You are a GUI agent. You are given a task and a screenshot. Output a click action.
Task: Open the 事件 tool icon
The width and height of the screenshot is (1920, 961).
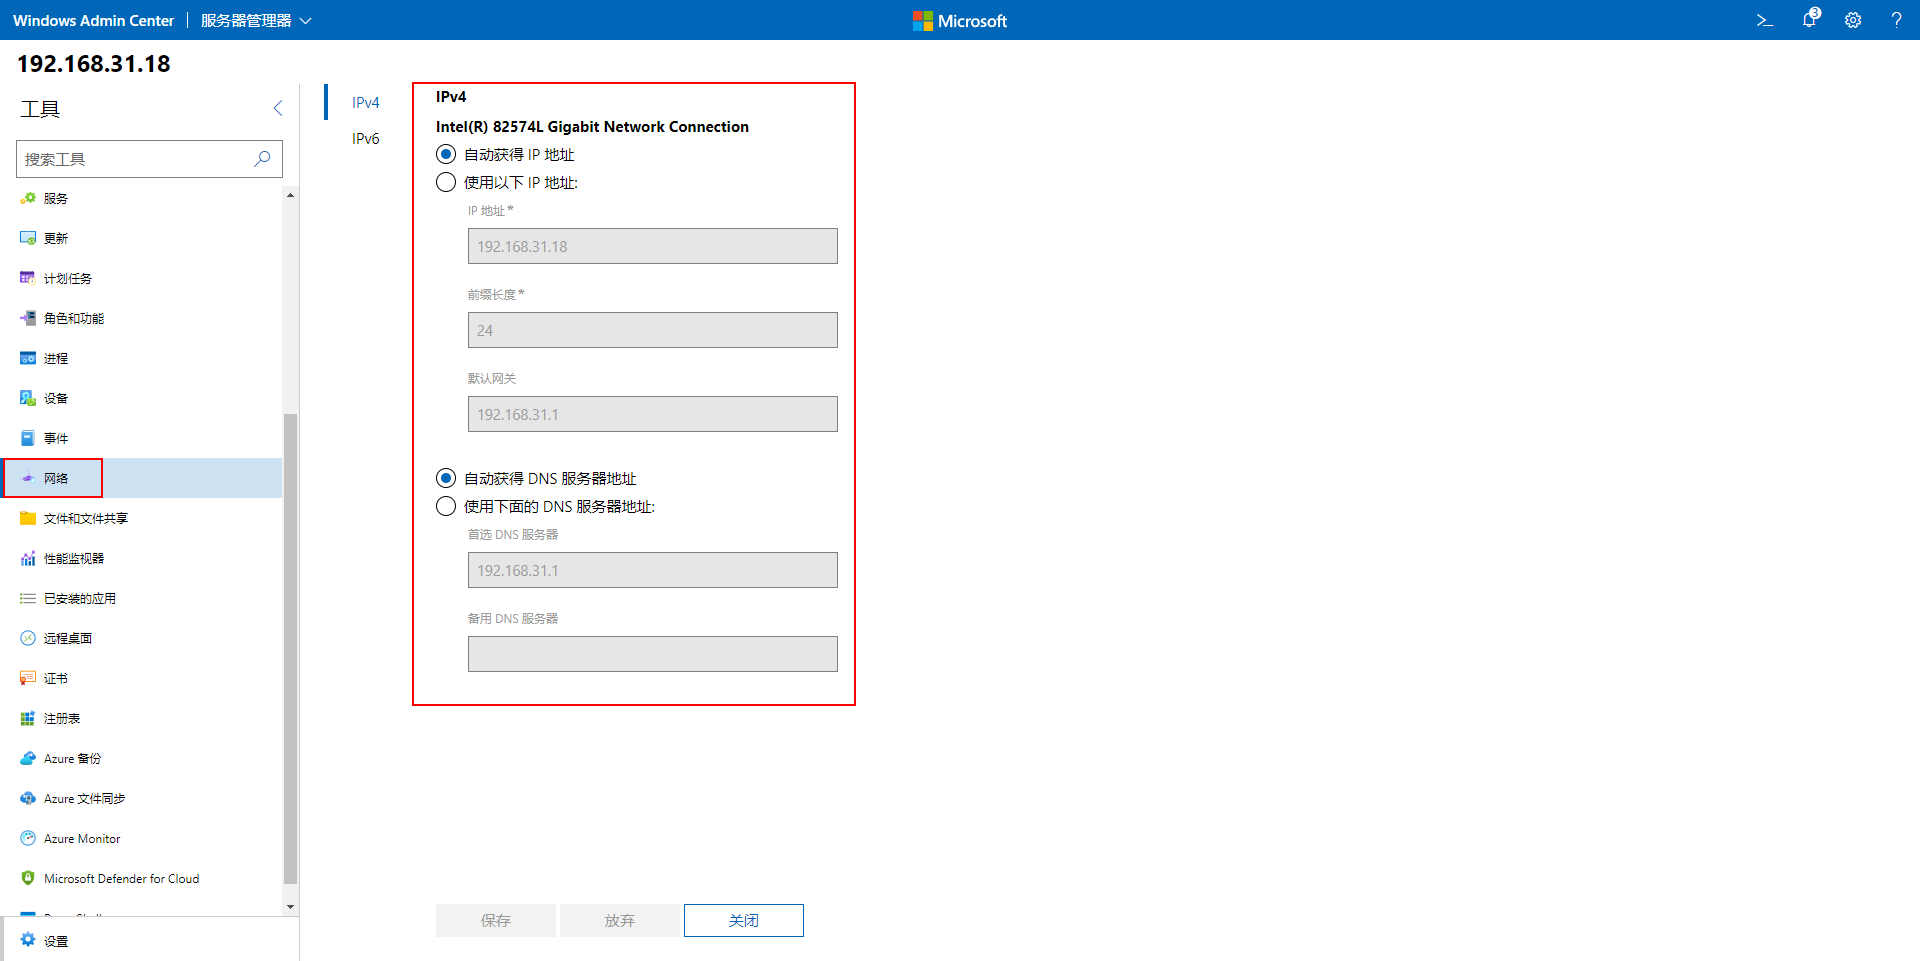(x=28, y=438)
